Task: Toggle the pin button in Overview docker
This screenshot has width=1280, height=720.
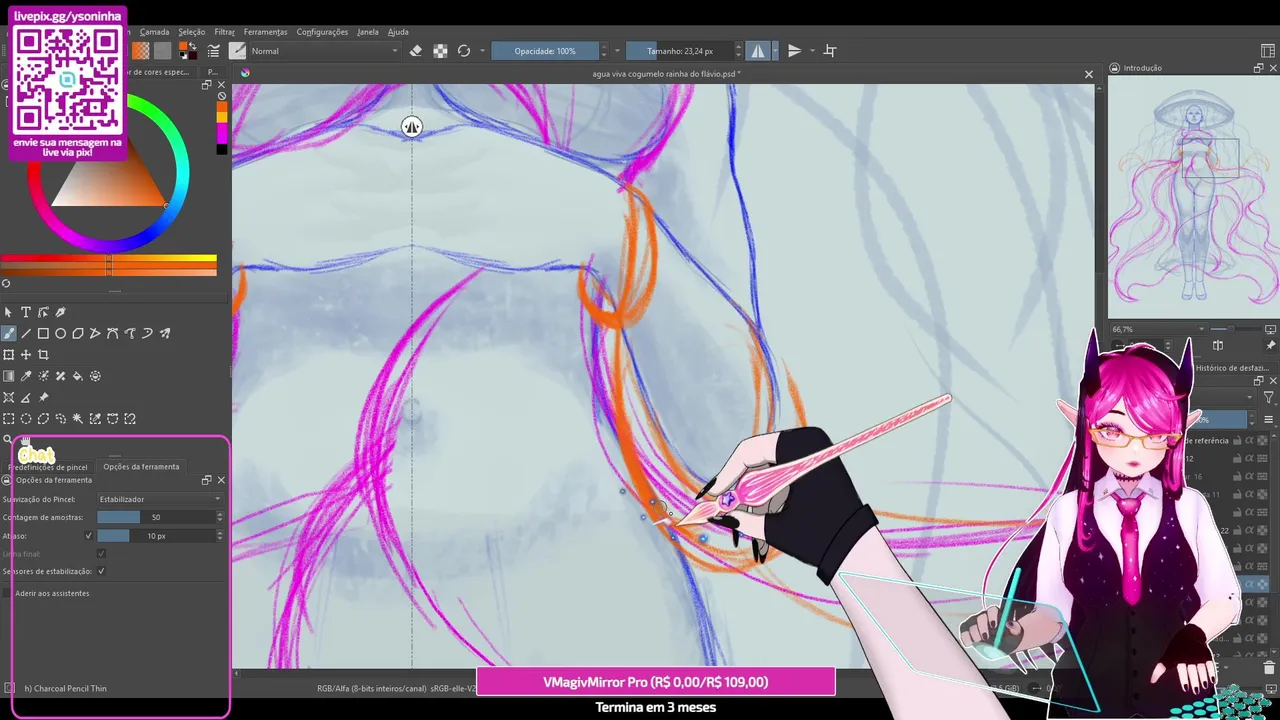Action: (x=1270, y=346)
